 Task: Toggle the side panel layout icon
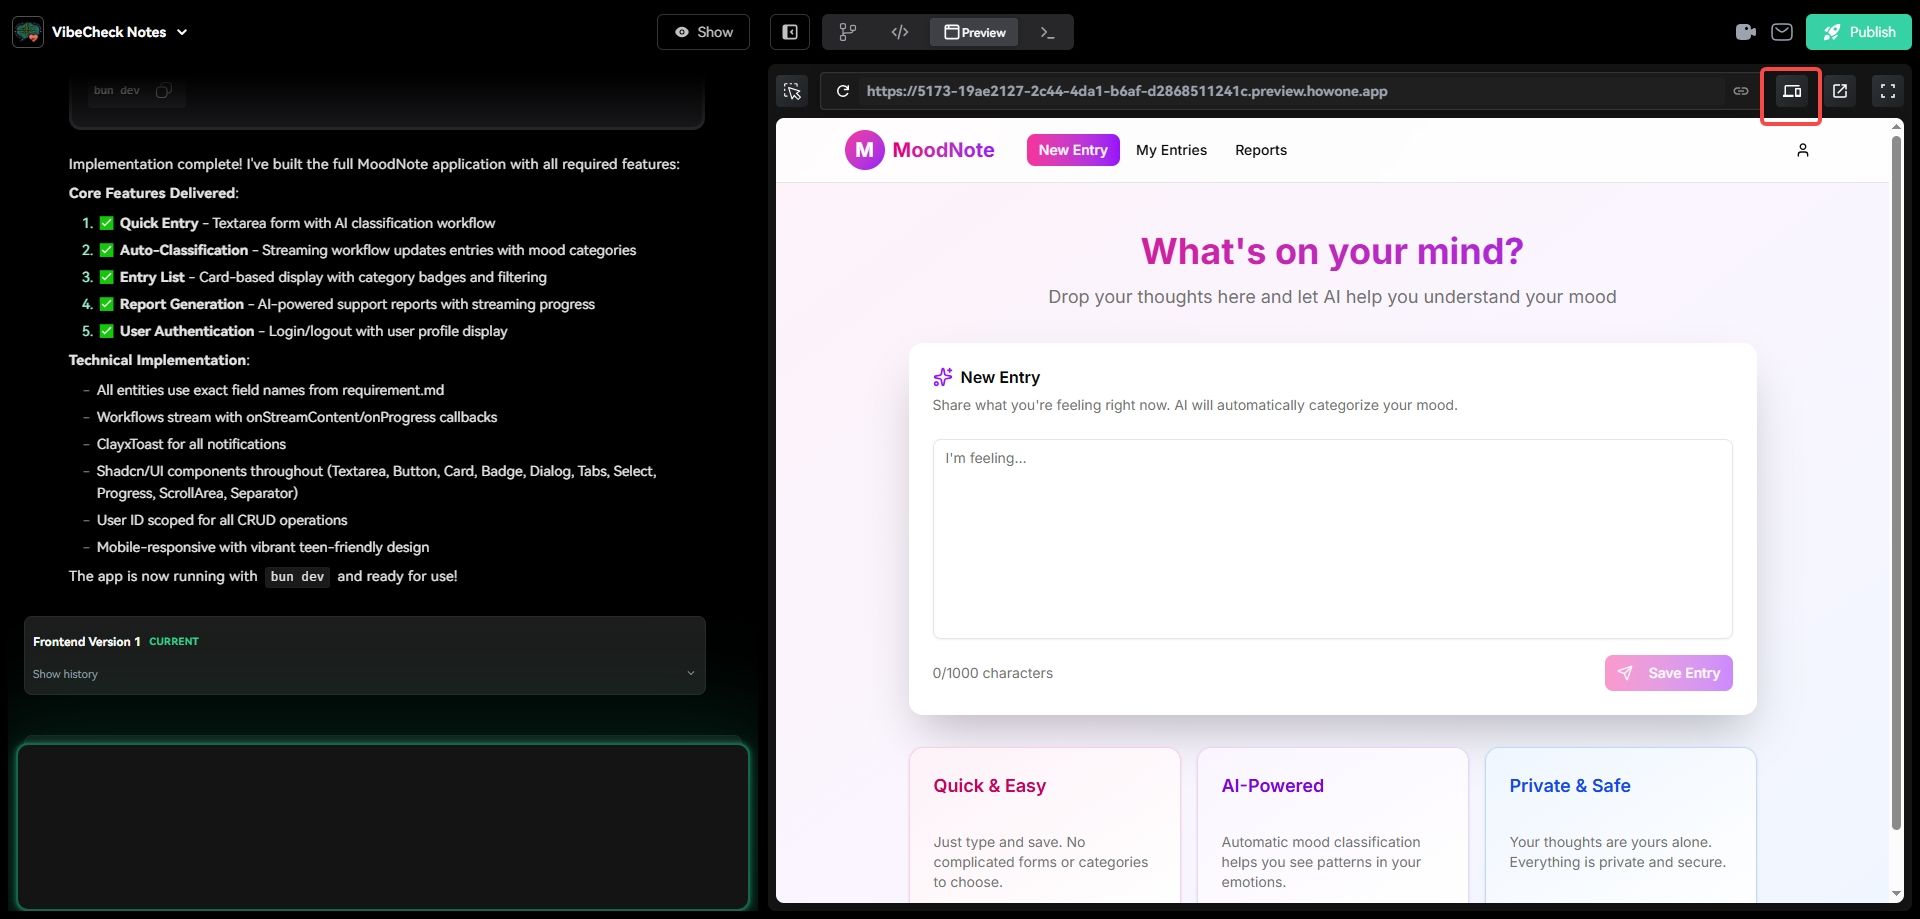(790, 32)
